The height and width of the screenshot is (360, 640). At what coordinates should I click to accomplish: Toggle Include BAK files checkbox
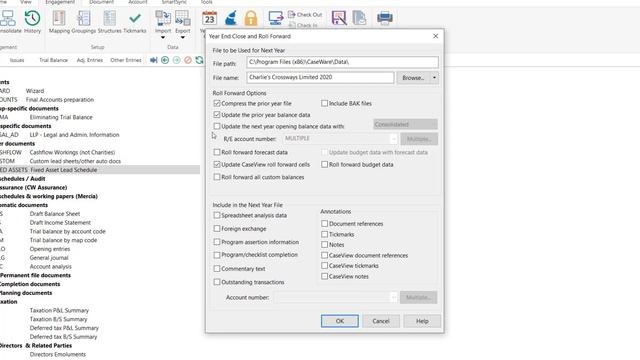tap(324, 104)
